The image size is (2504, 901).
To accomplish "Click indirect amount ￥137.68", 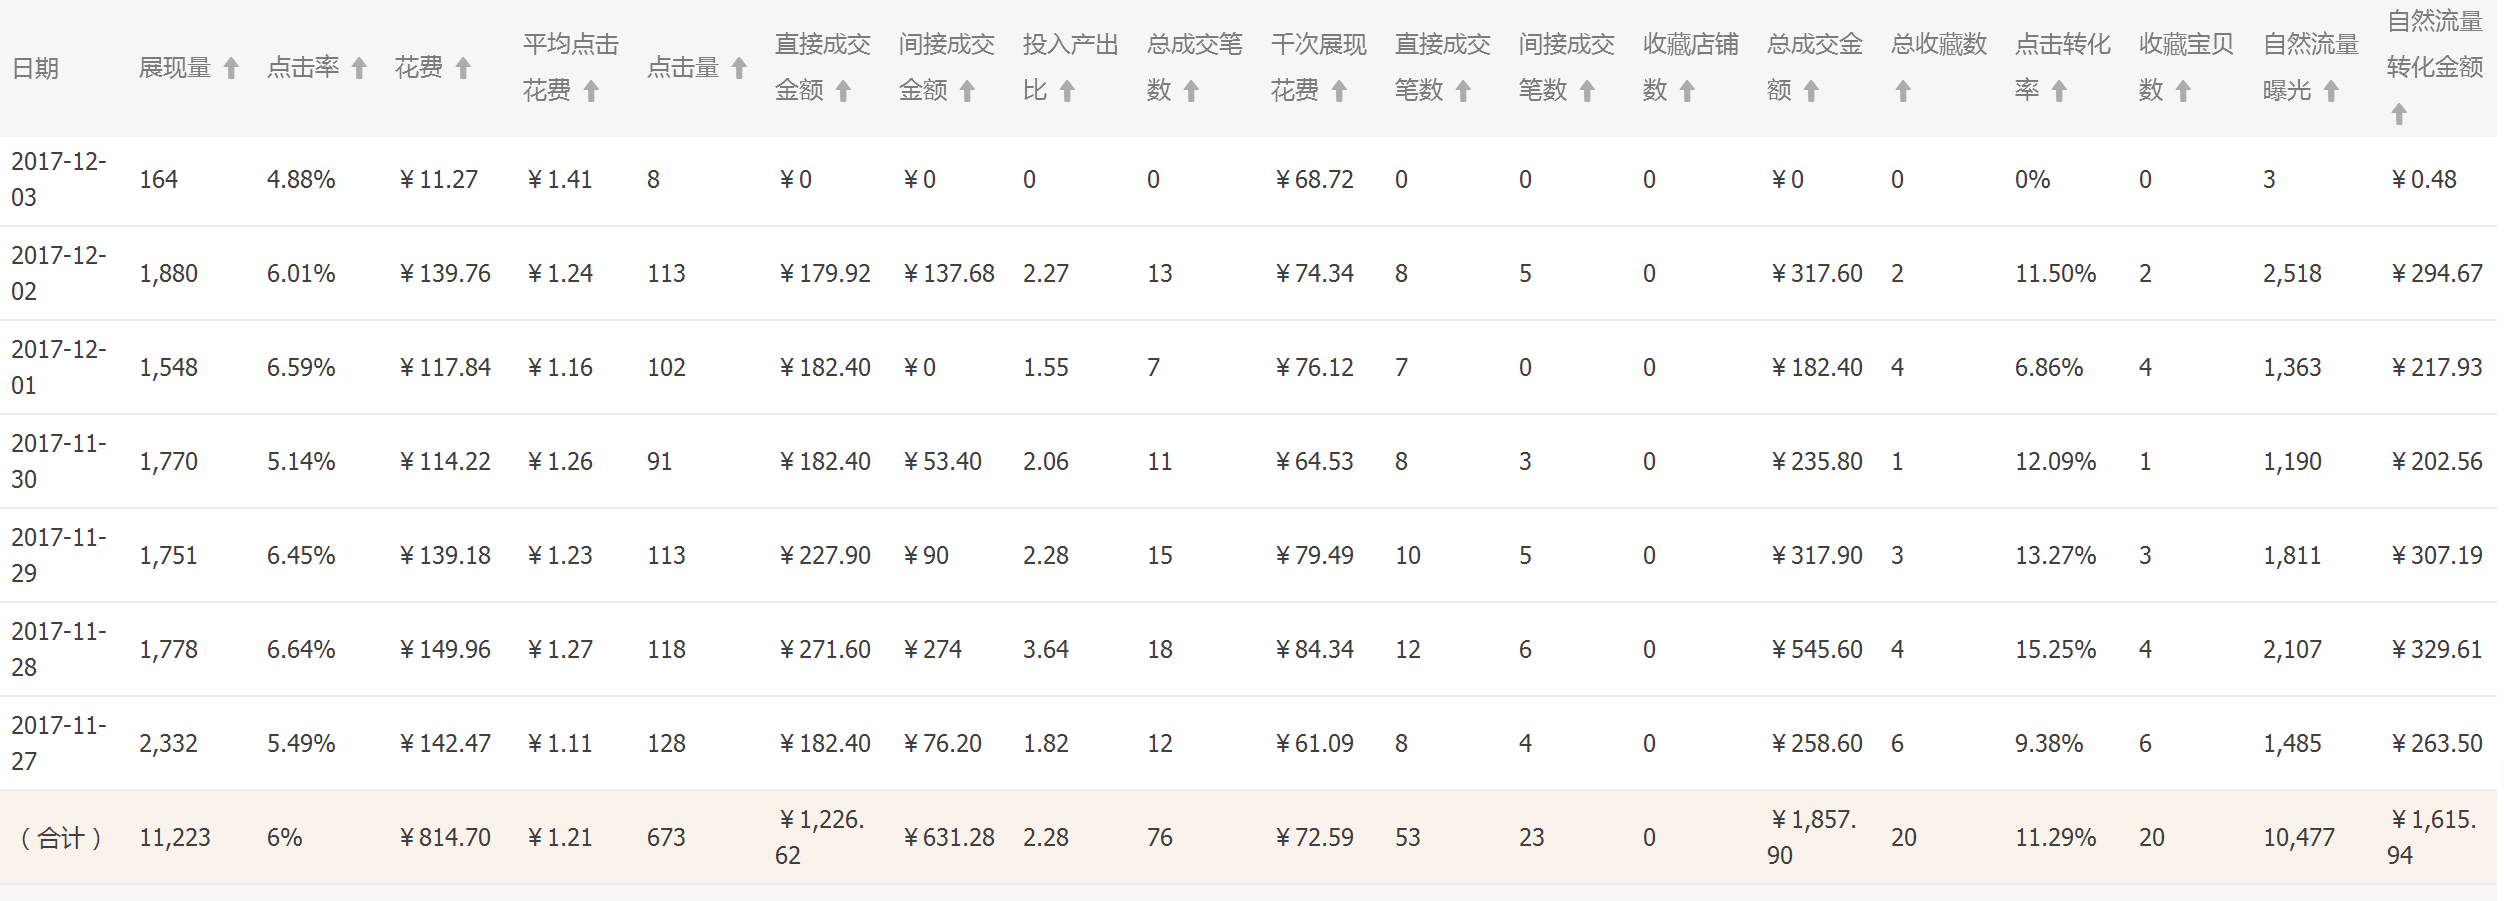I will pos(948,273).
